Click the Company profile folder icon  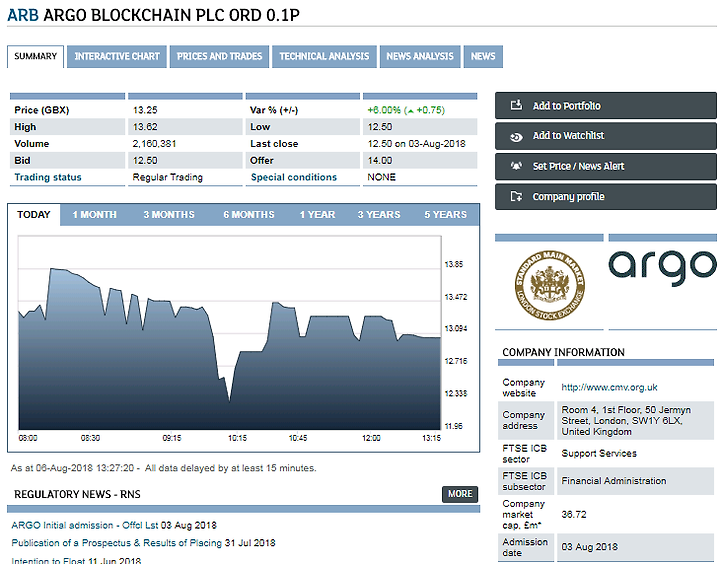pos(516,197)
